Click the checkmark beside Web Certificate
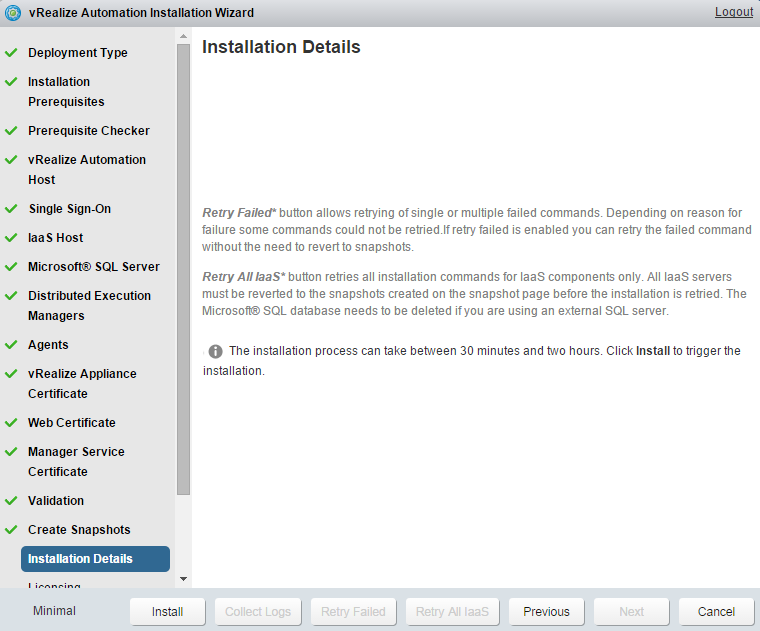Screen dimensions: 760x631 pyautogui.click(x=11, y=423)
